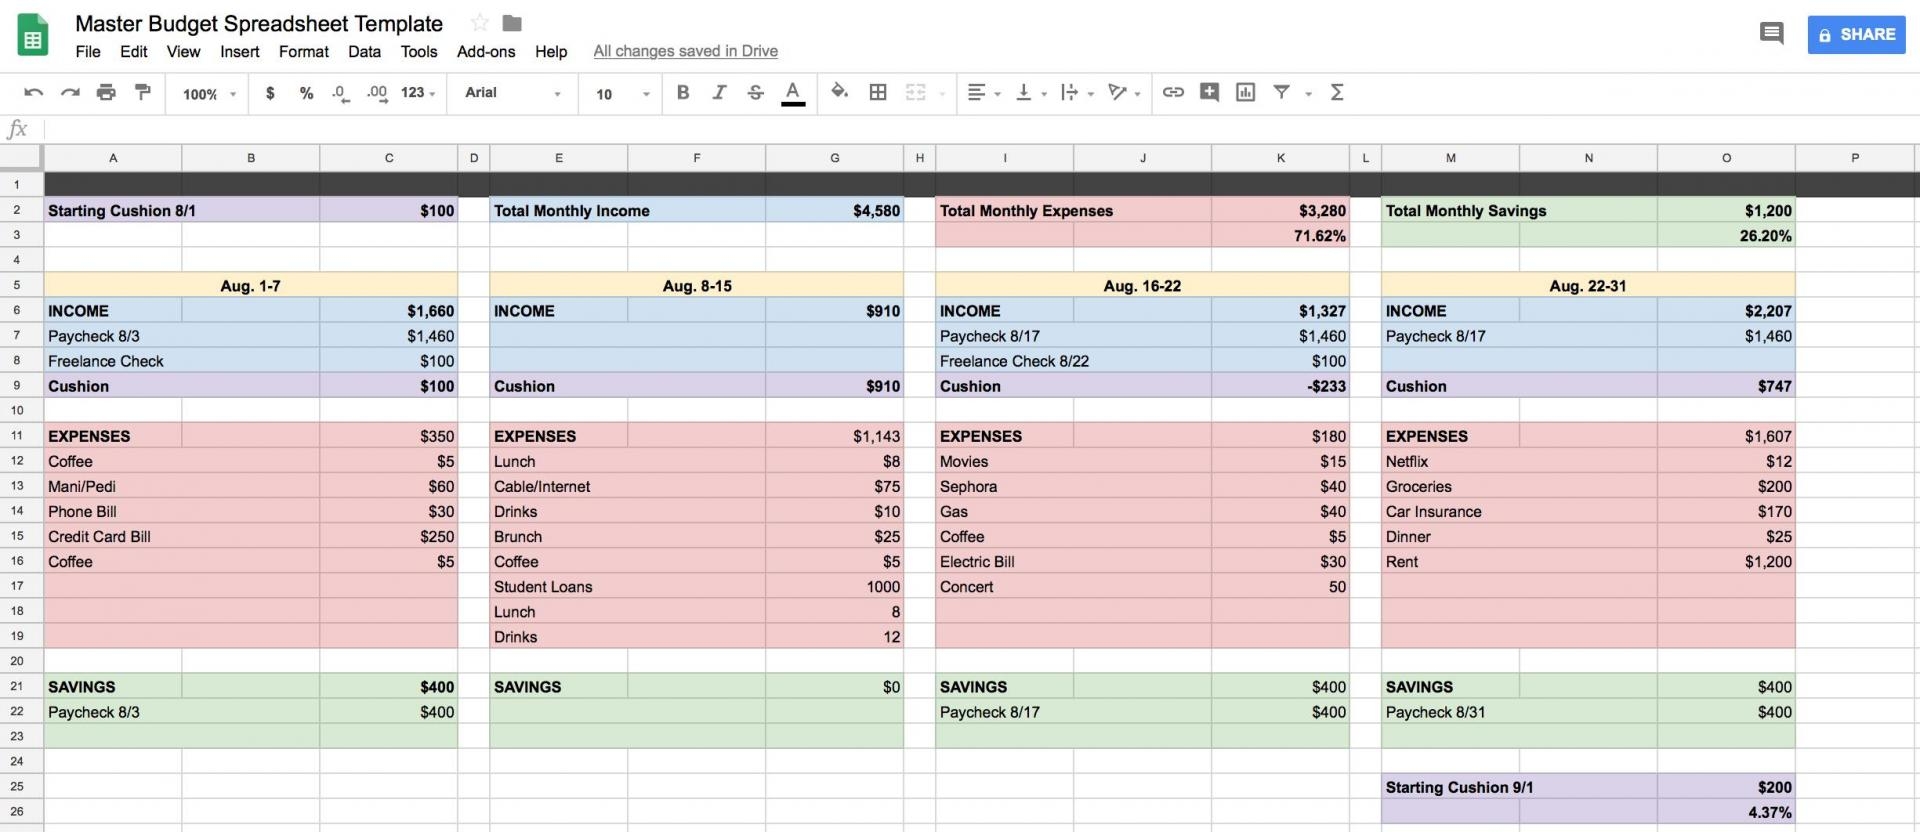Click the blue SHARE button
Viewport: 1920px width, 832px height.
click(1856, 34)
